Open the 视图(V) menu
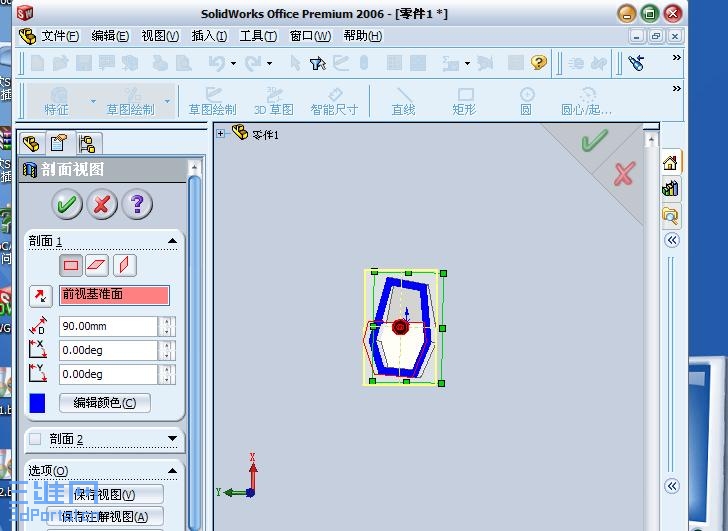Image resolution: width=728 pixels, height=531 pixels. (x=160, y=36)
